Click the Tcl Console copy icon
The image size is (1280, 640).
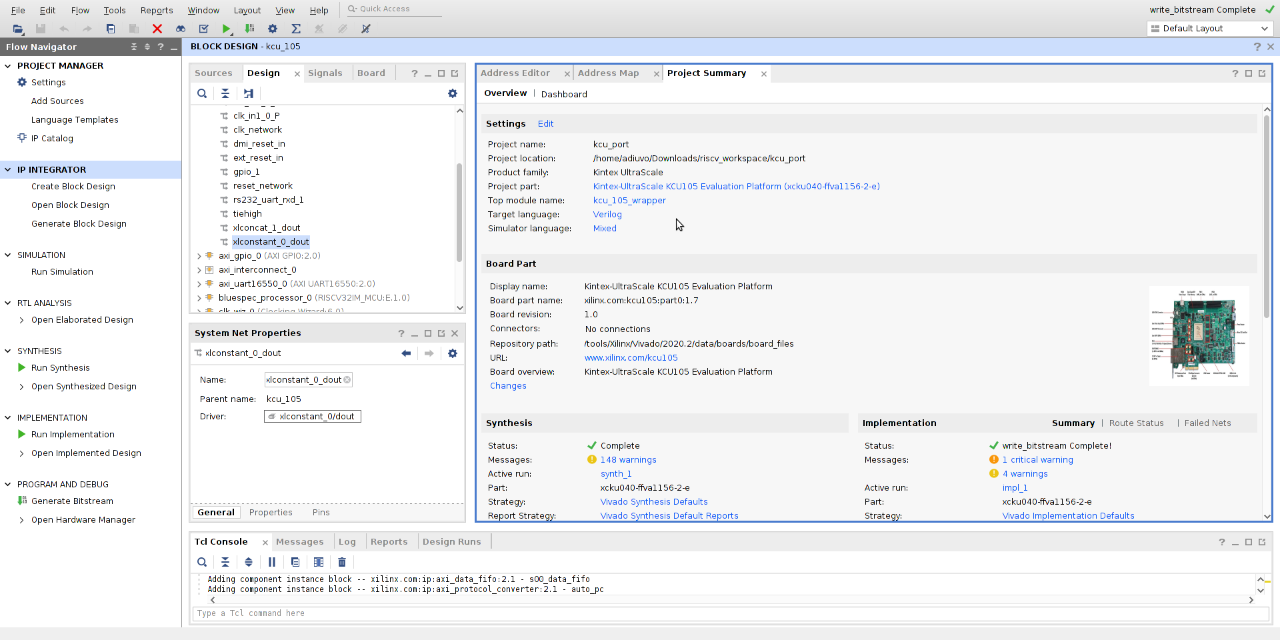coord(295,562)
